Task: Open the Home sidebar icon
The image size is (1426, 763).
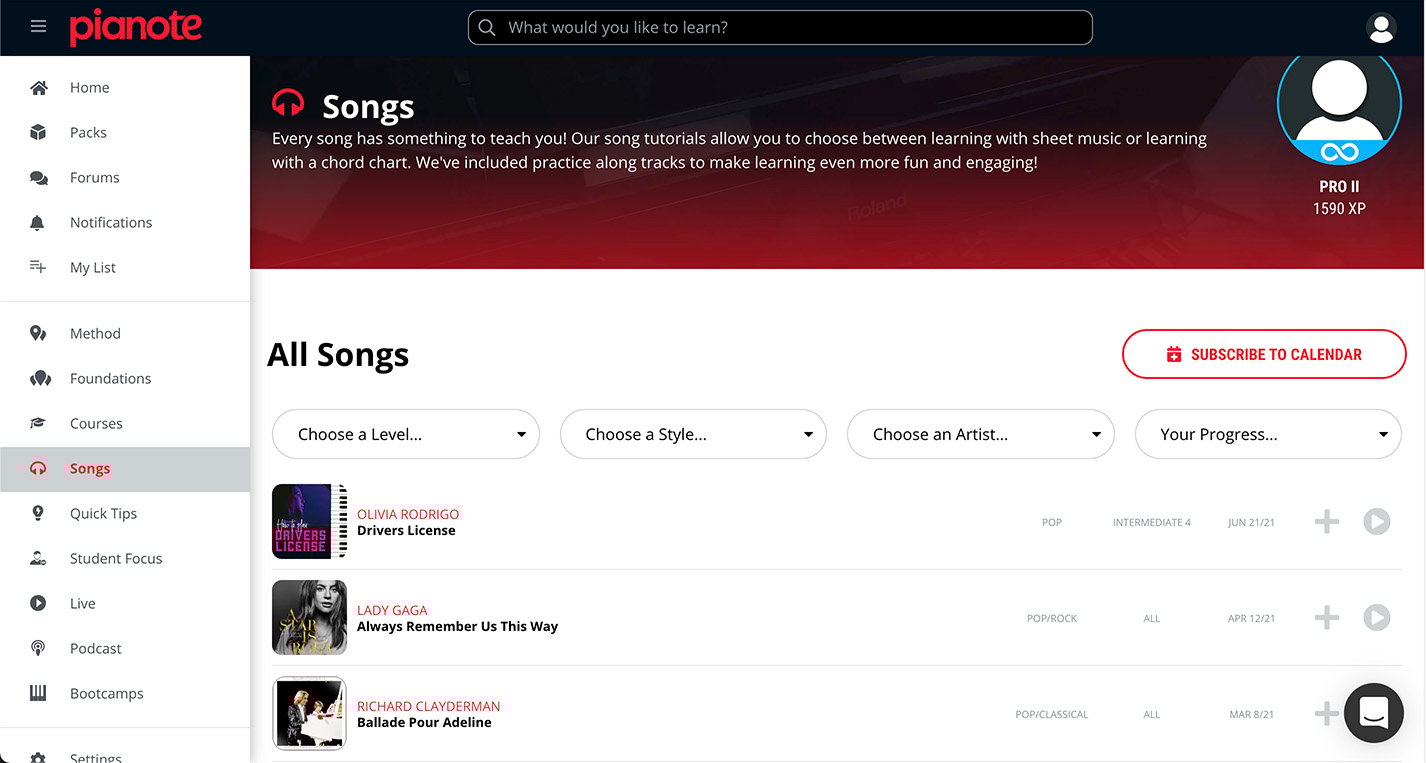Action: [38, 87]
